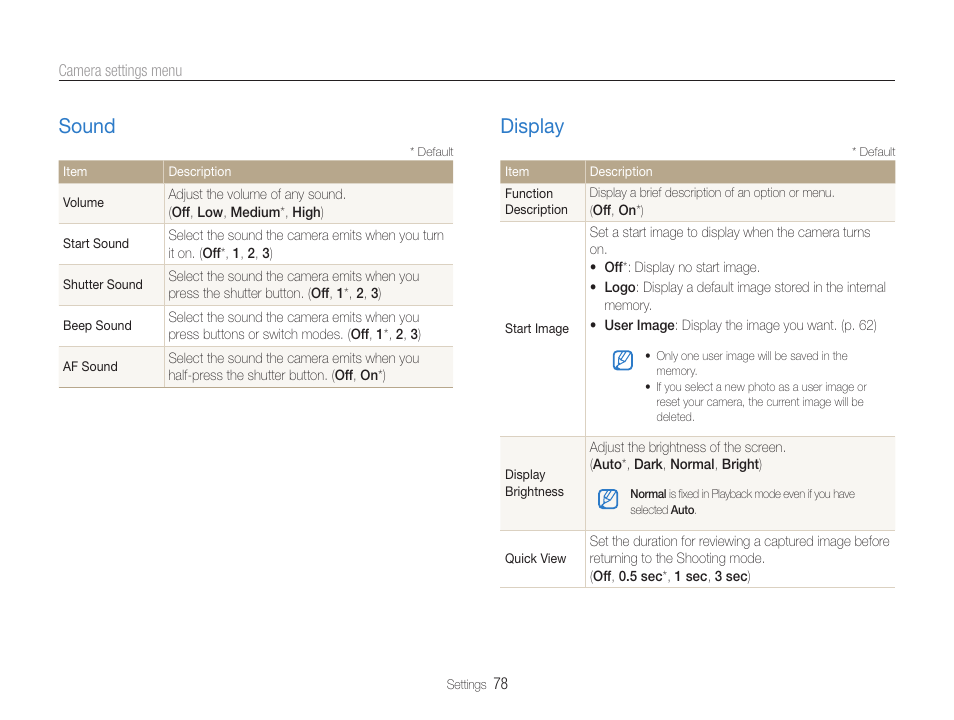Click the Function Description item cell
Image resolution: width=954 pixels, height=720 pixels.
pyautogui.click(x=543, y=202)
